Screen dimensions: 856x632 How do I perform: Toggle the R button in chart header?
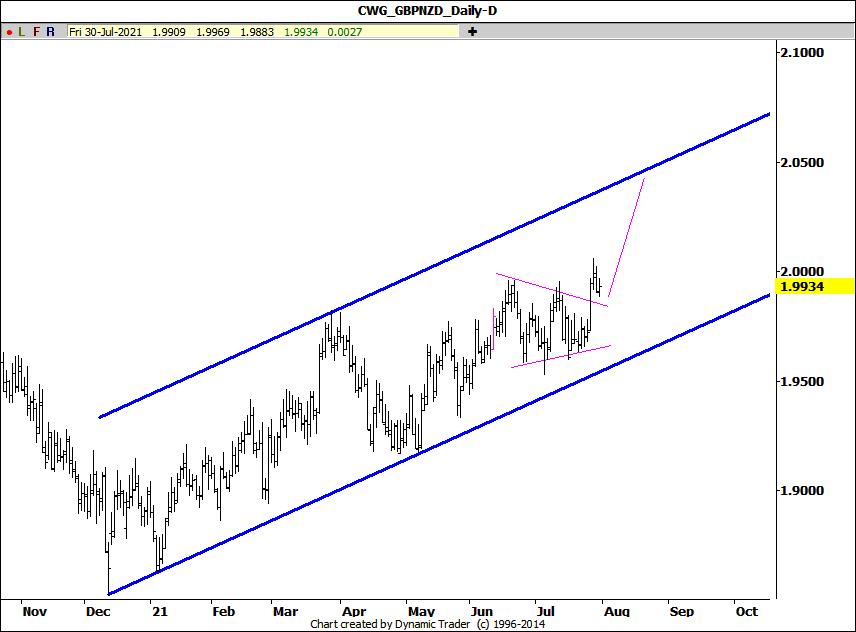pyautogui.click(x=50, y=32)
